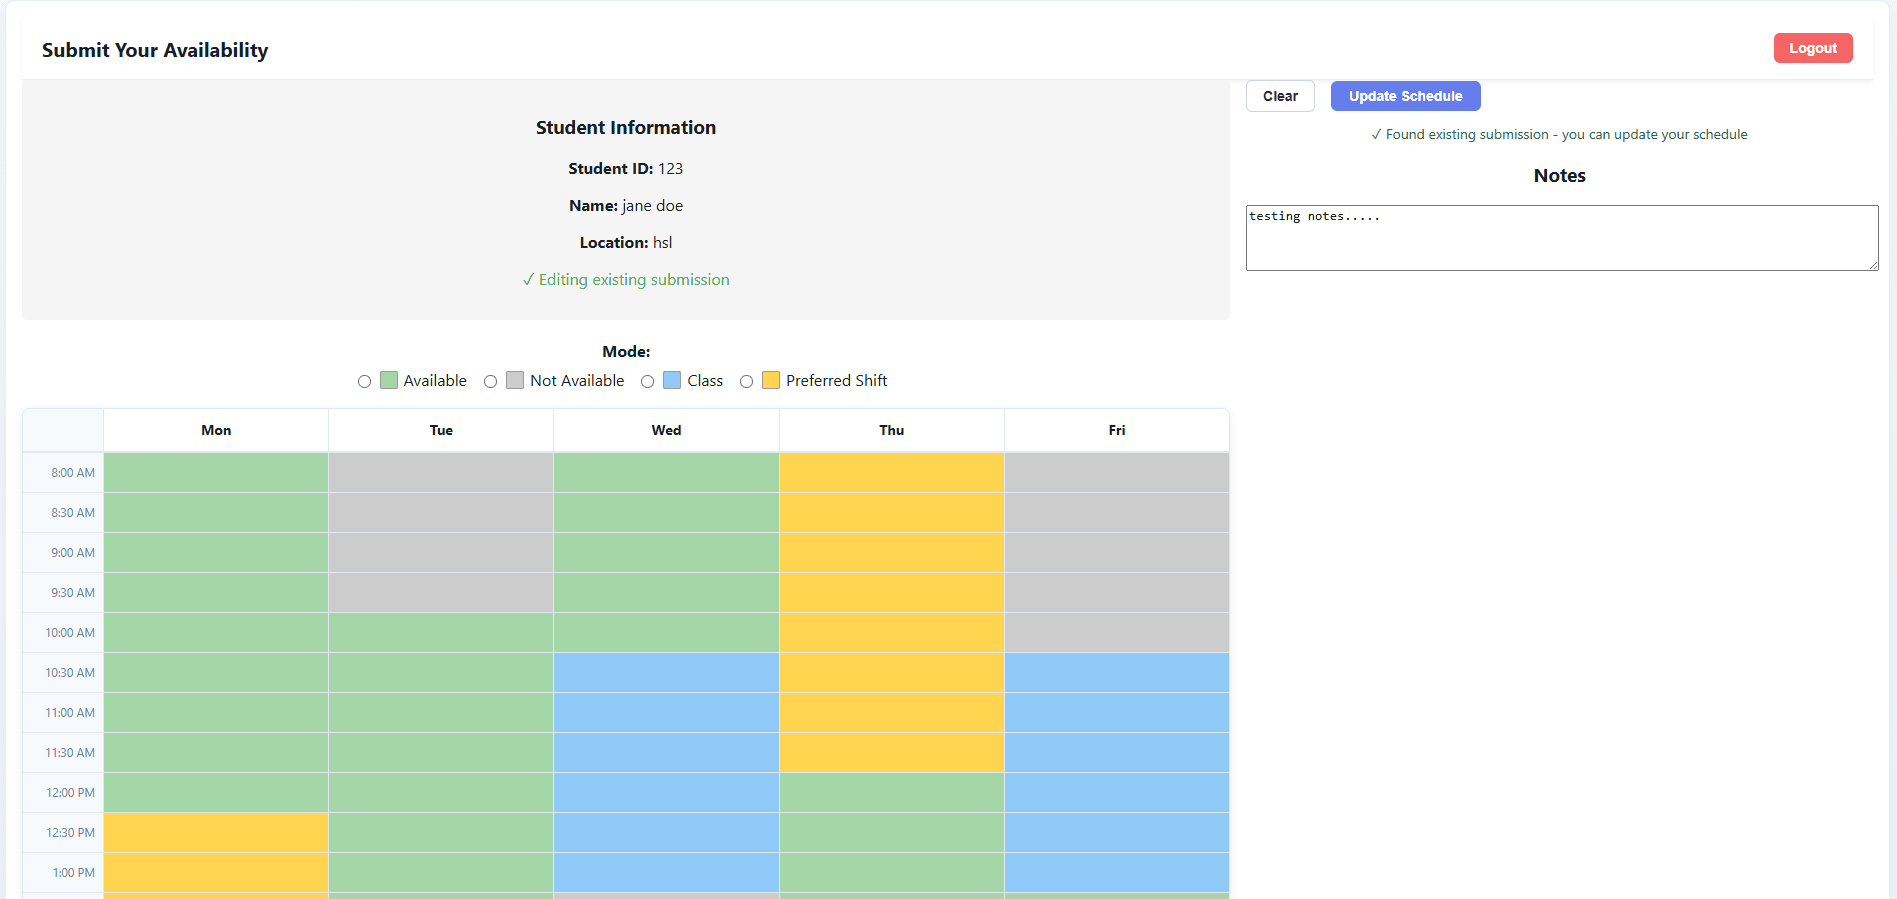
Task: Select the Thursday 11:30 AM preferred slot
Action: [892, 753]
